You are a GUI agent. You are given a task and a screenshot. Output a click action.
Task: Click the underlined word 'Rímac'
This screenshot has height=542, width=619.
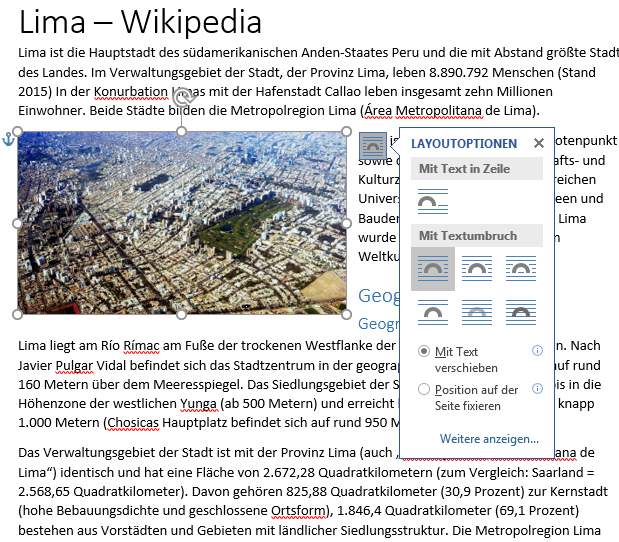[141, 346]
